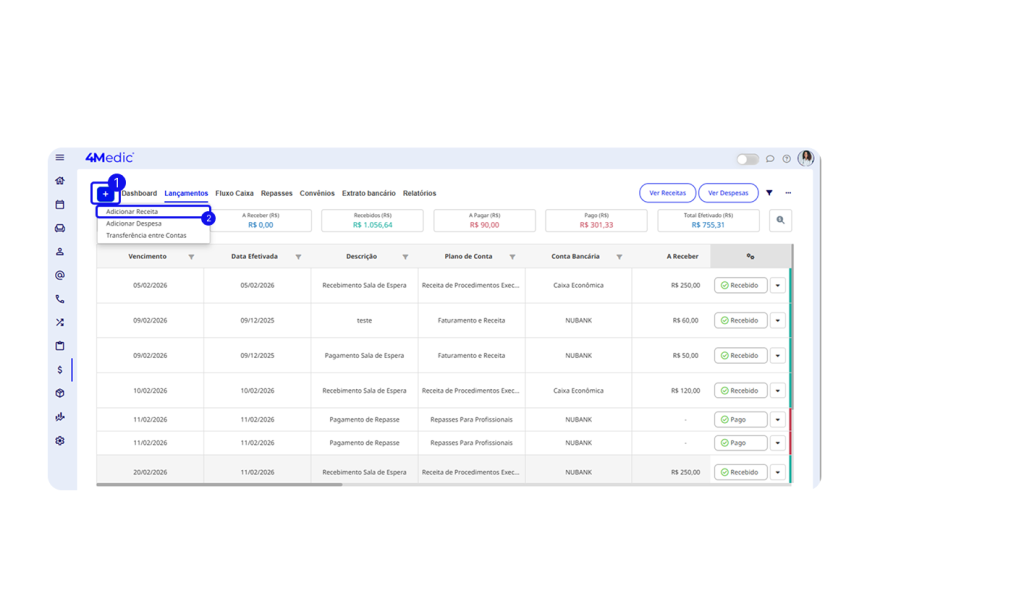Click the hamburger menu icon
This screenshot has width=1024, height=598.
pyautogui.click(x=60, y=157)
